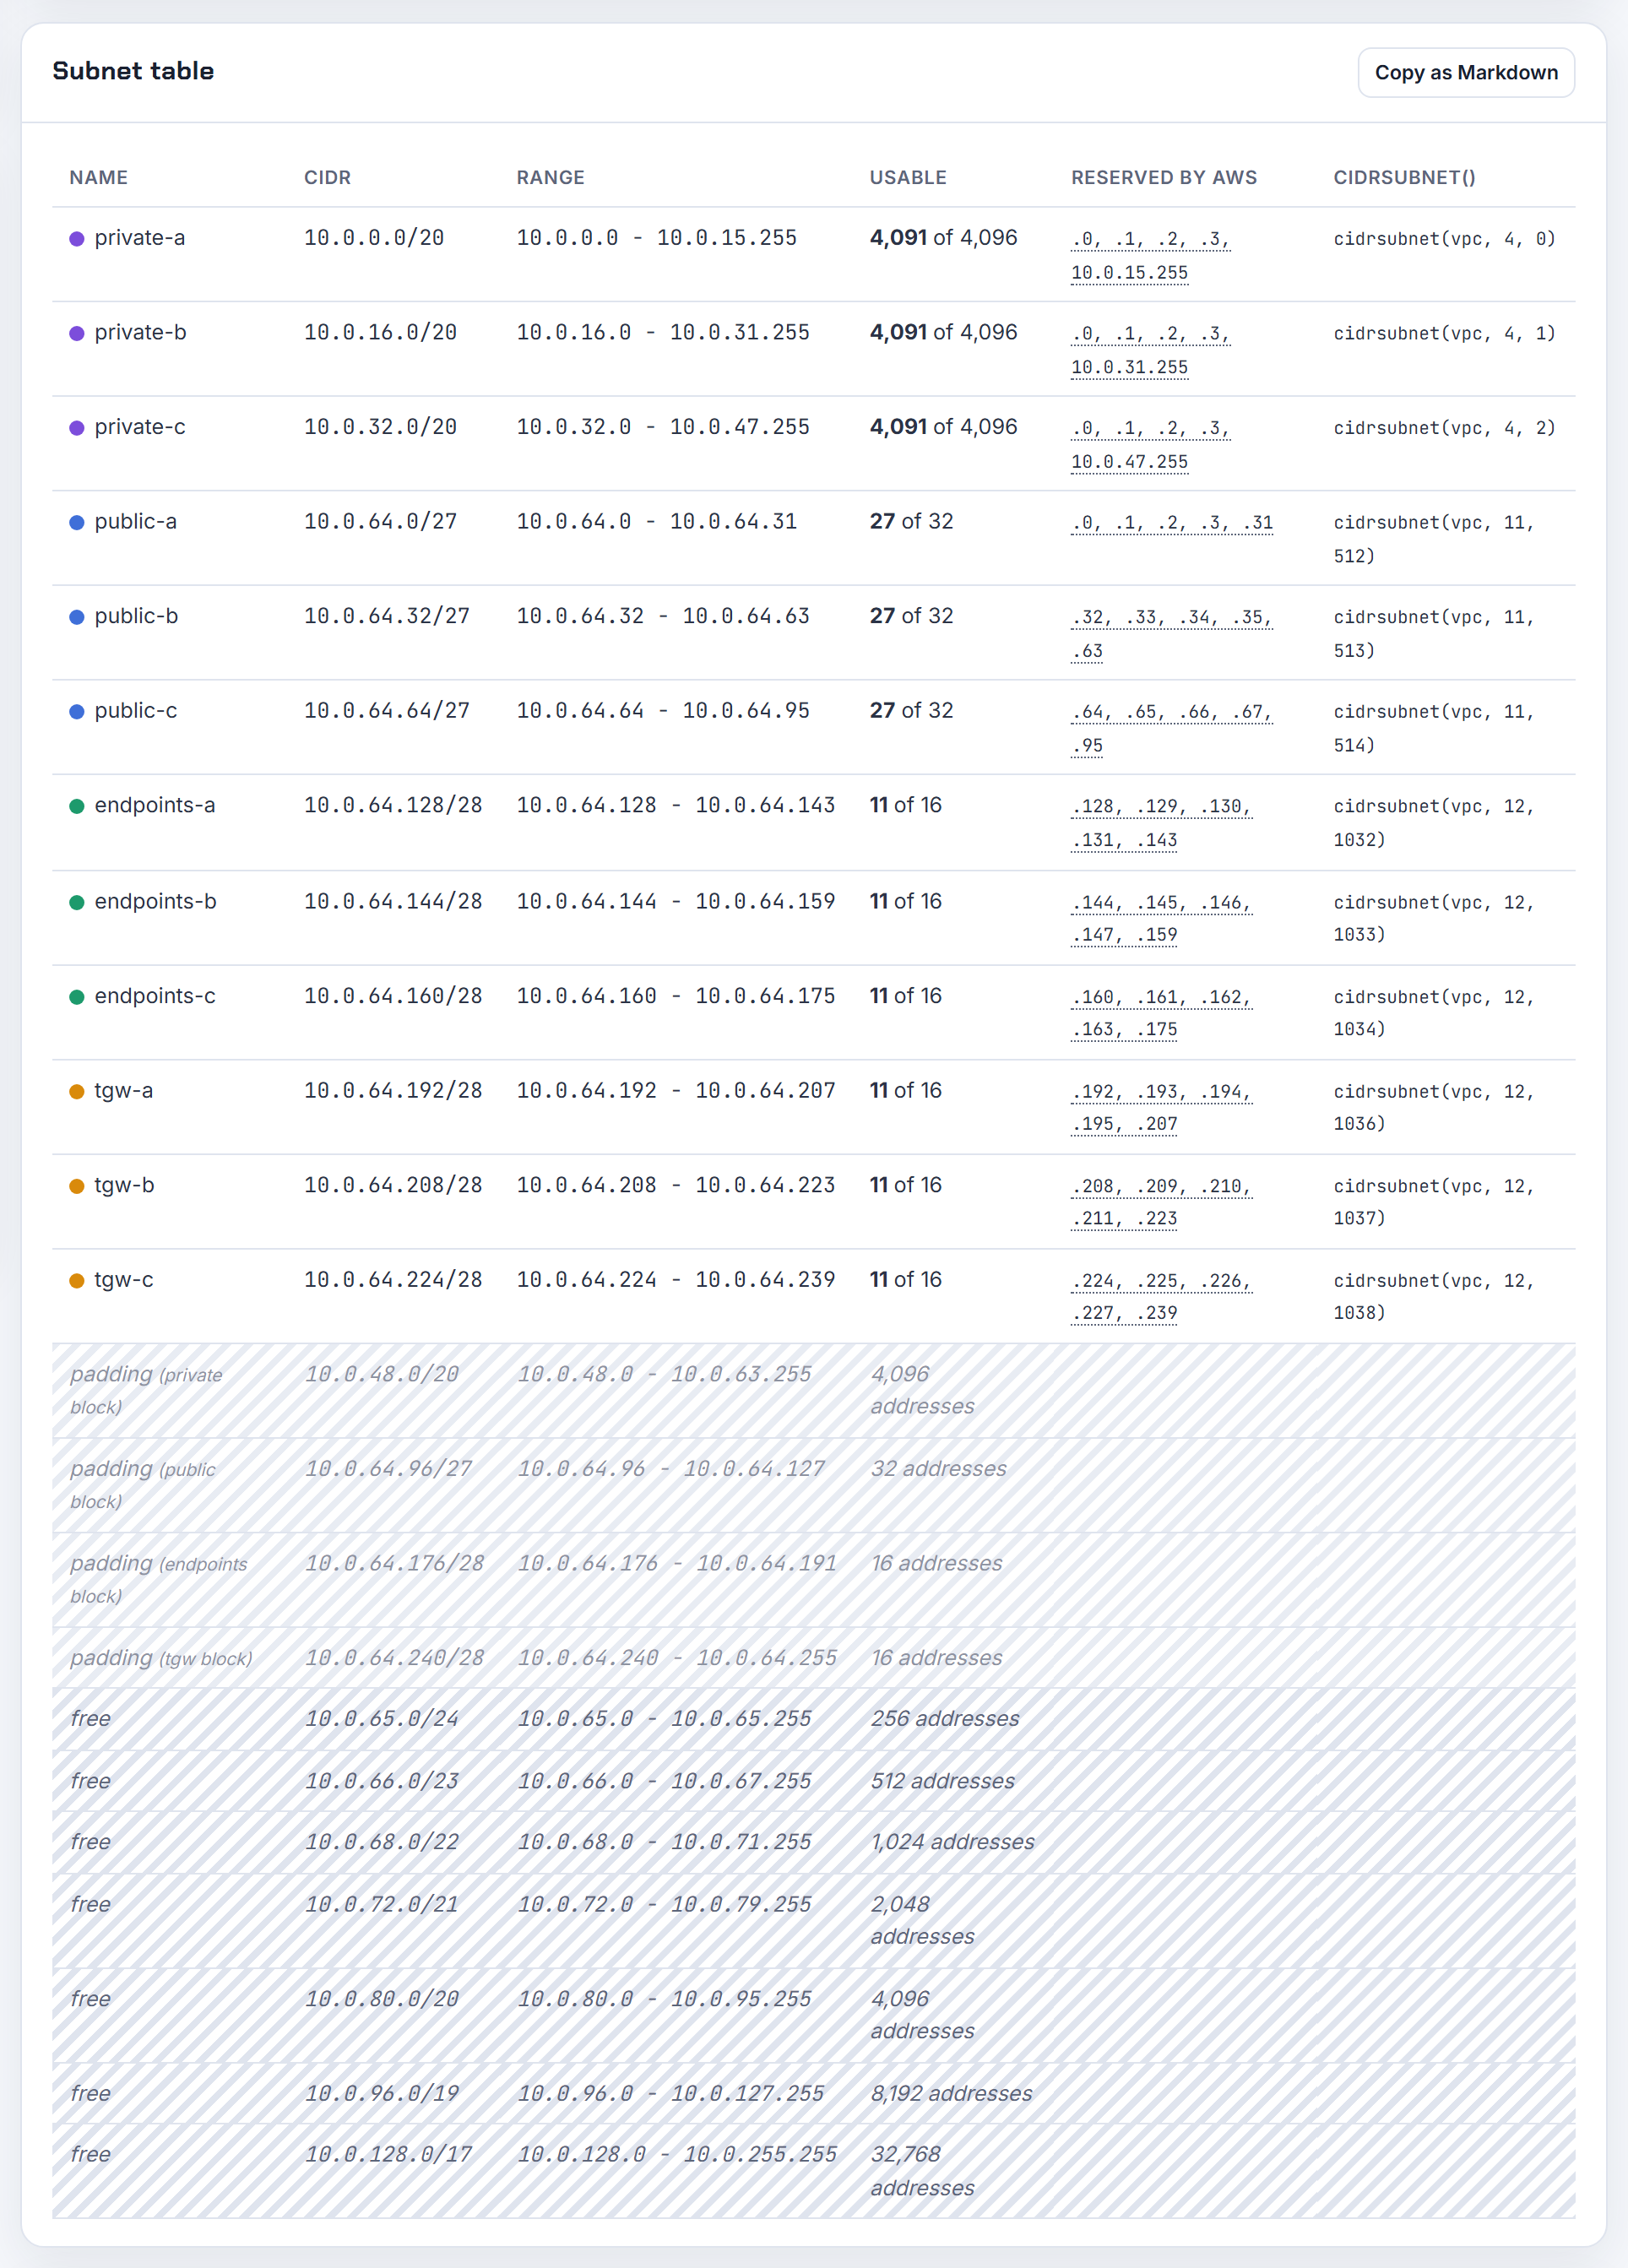The width and height of the screenshot is (1628, 2268).
Task: Click the blue dot beside public-a
Action: tap(77, 522)
